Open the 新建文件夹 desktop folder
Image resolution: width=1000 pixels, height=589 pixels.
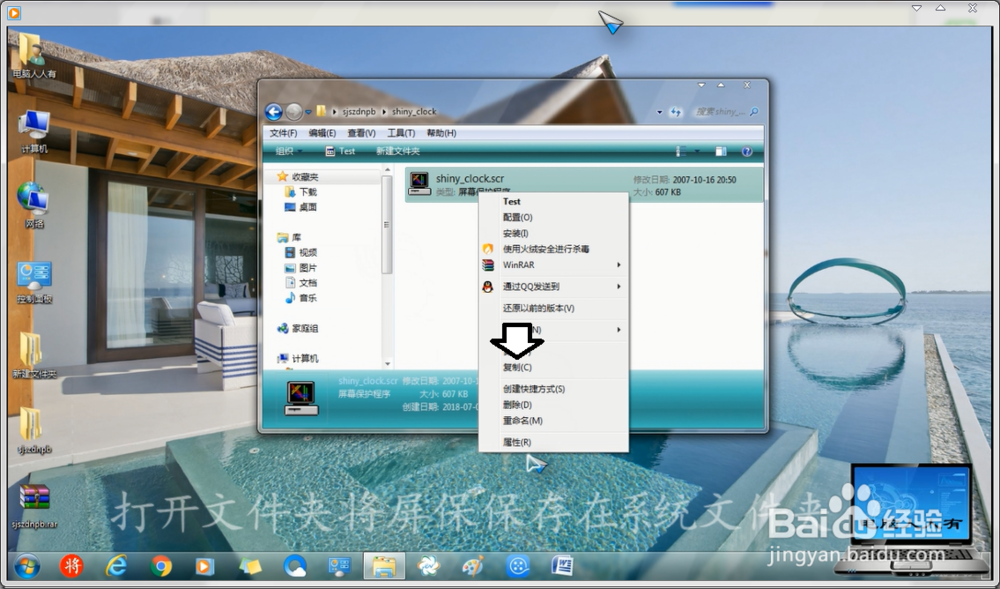coord(34,356)
